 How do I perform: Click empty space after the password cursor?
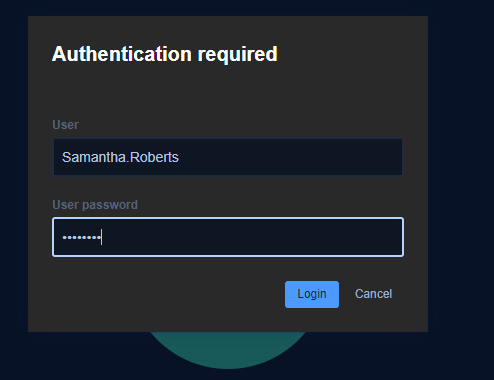click(x=252, y=237)
